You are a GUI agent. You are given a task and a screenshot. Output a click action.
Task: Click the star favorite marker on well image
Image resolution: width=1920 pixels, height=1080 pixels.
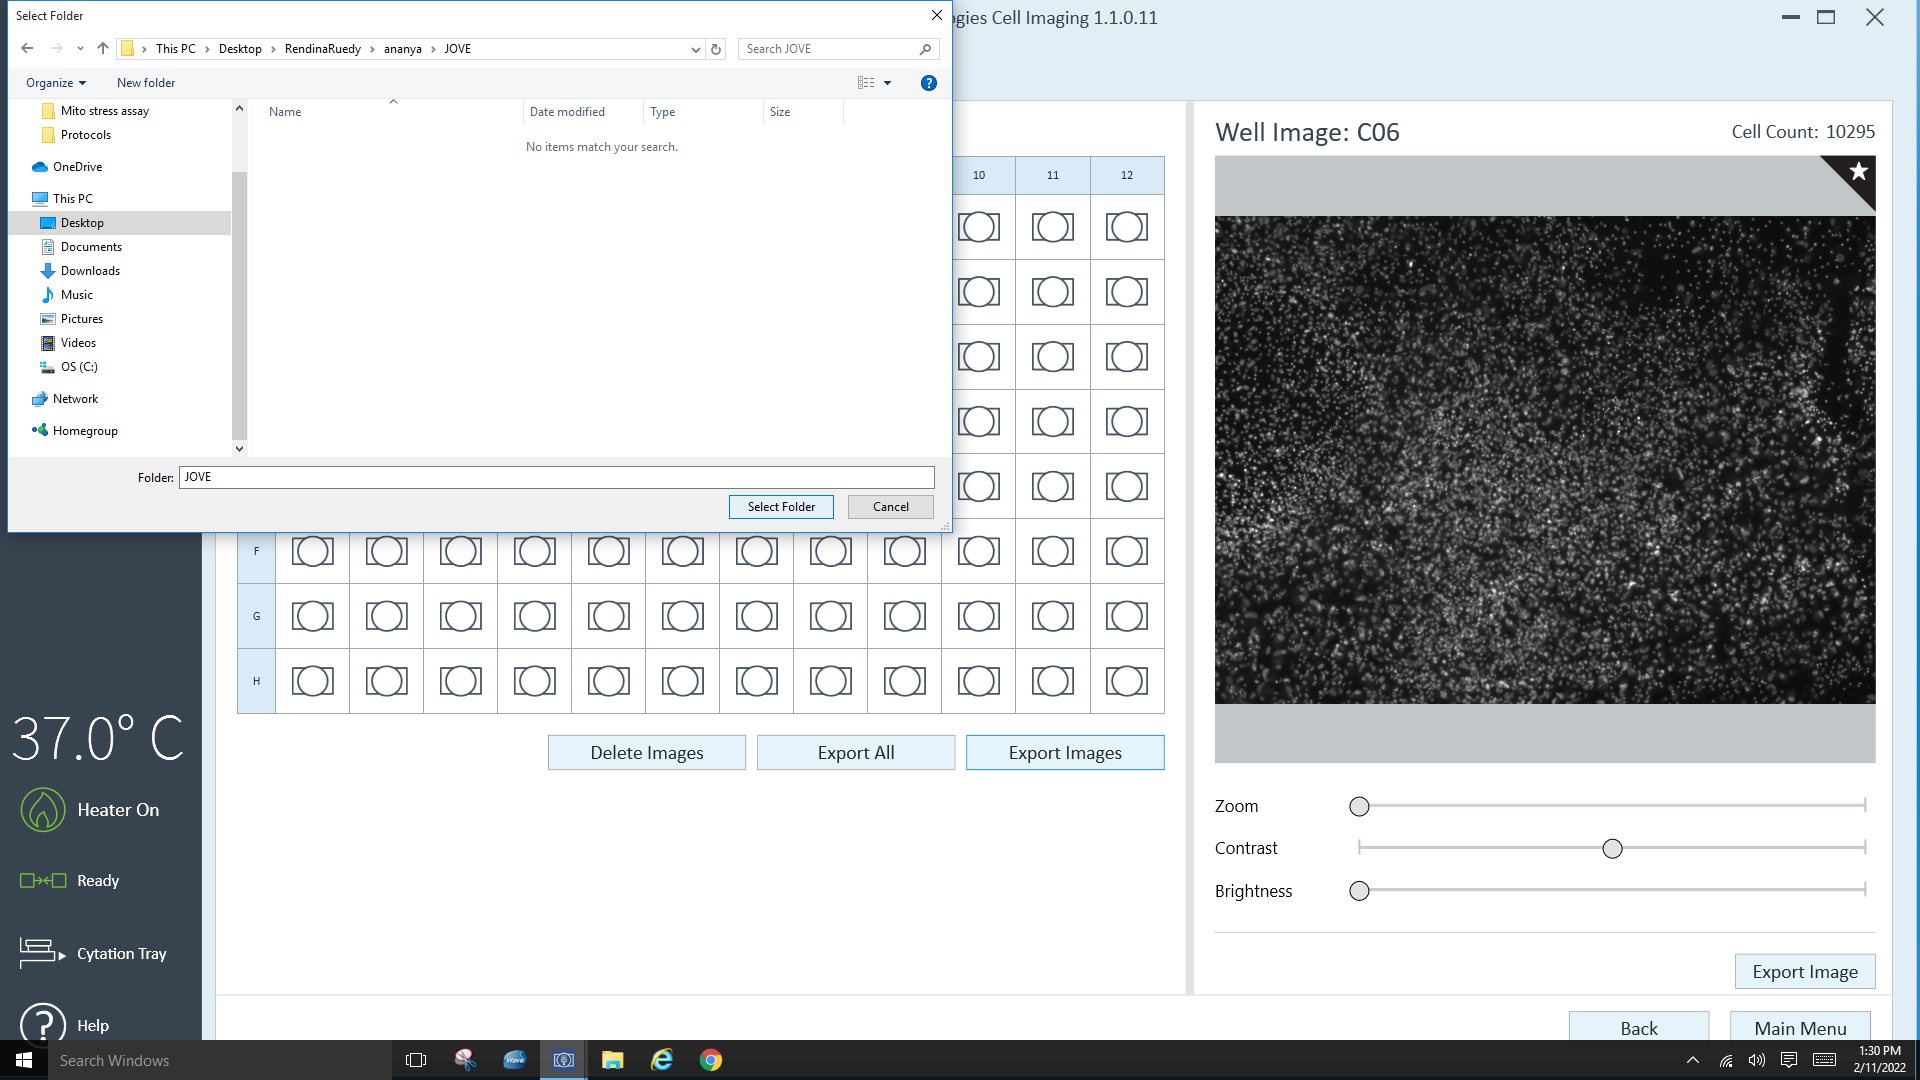click(1858, 172)
